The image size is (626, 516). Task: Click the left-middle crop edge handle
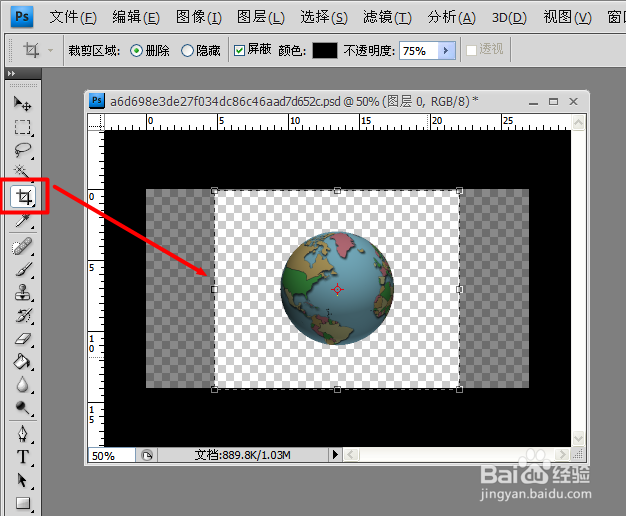(x=214, y=289)
